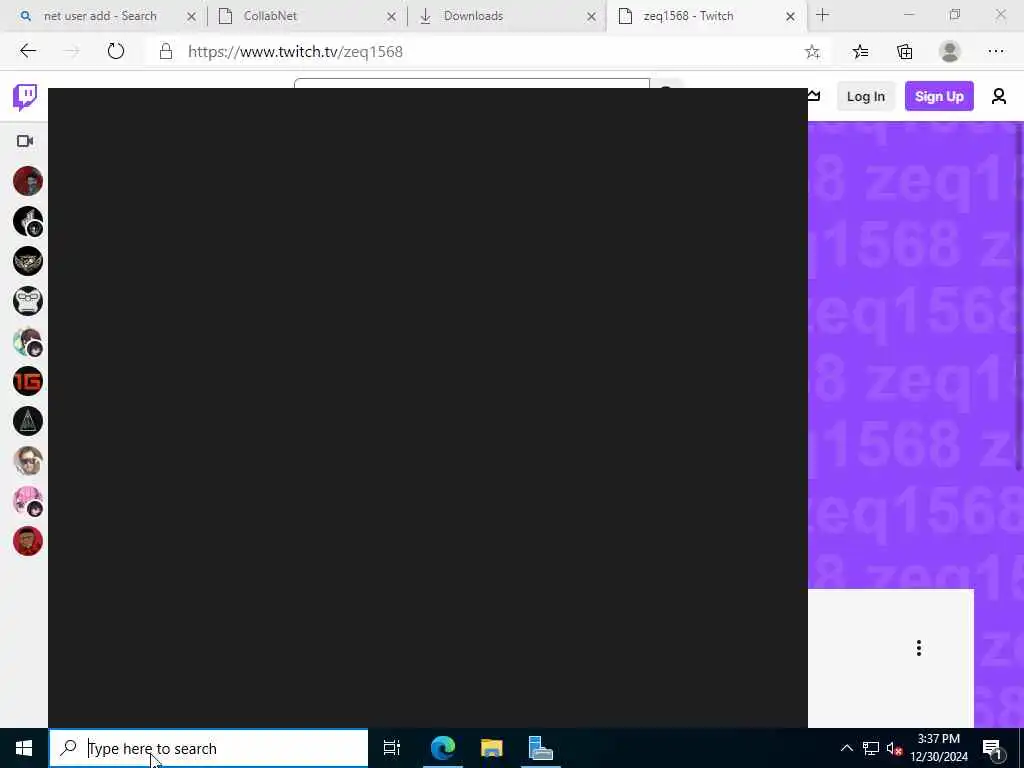
Task: Click the 'Type here to search' taskbar box
Action: pyautogui.click(x=209, y=748)
